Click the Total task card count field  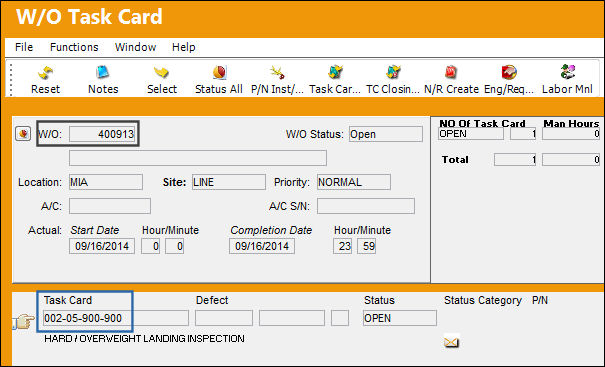pyautogui.click(x=515, y=160)
